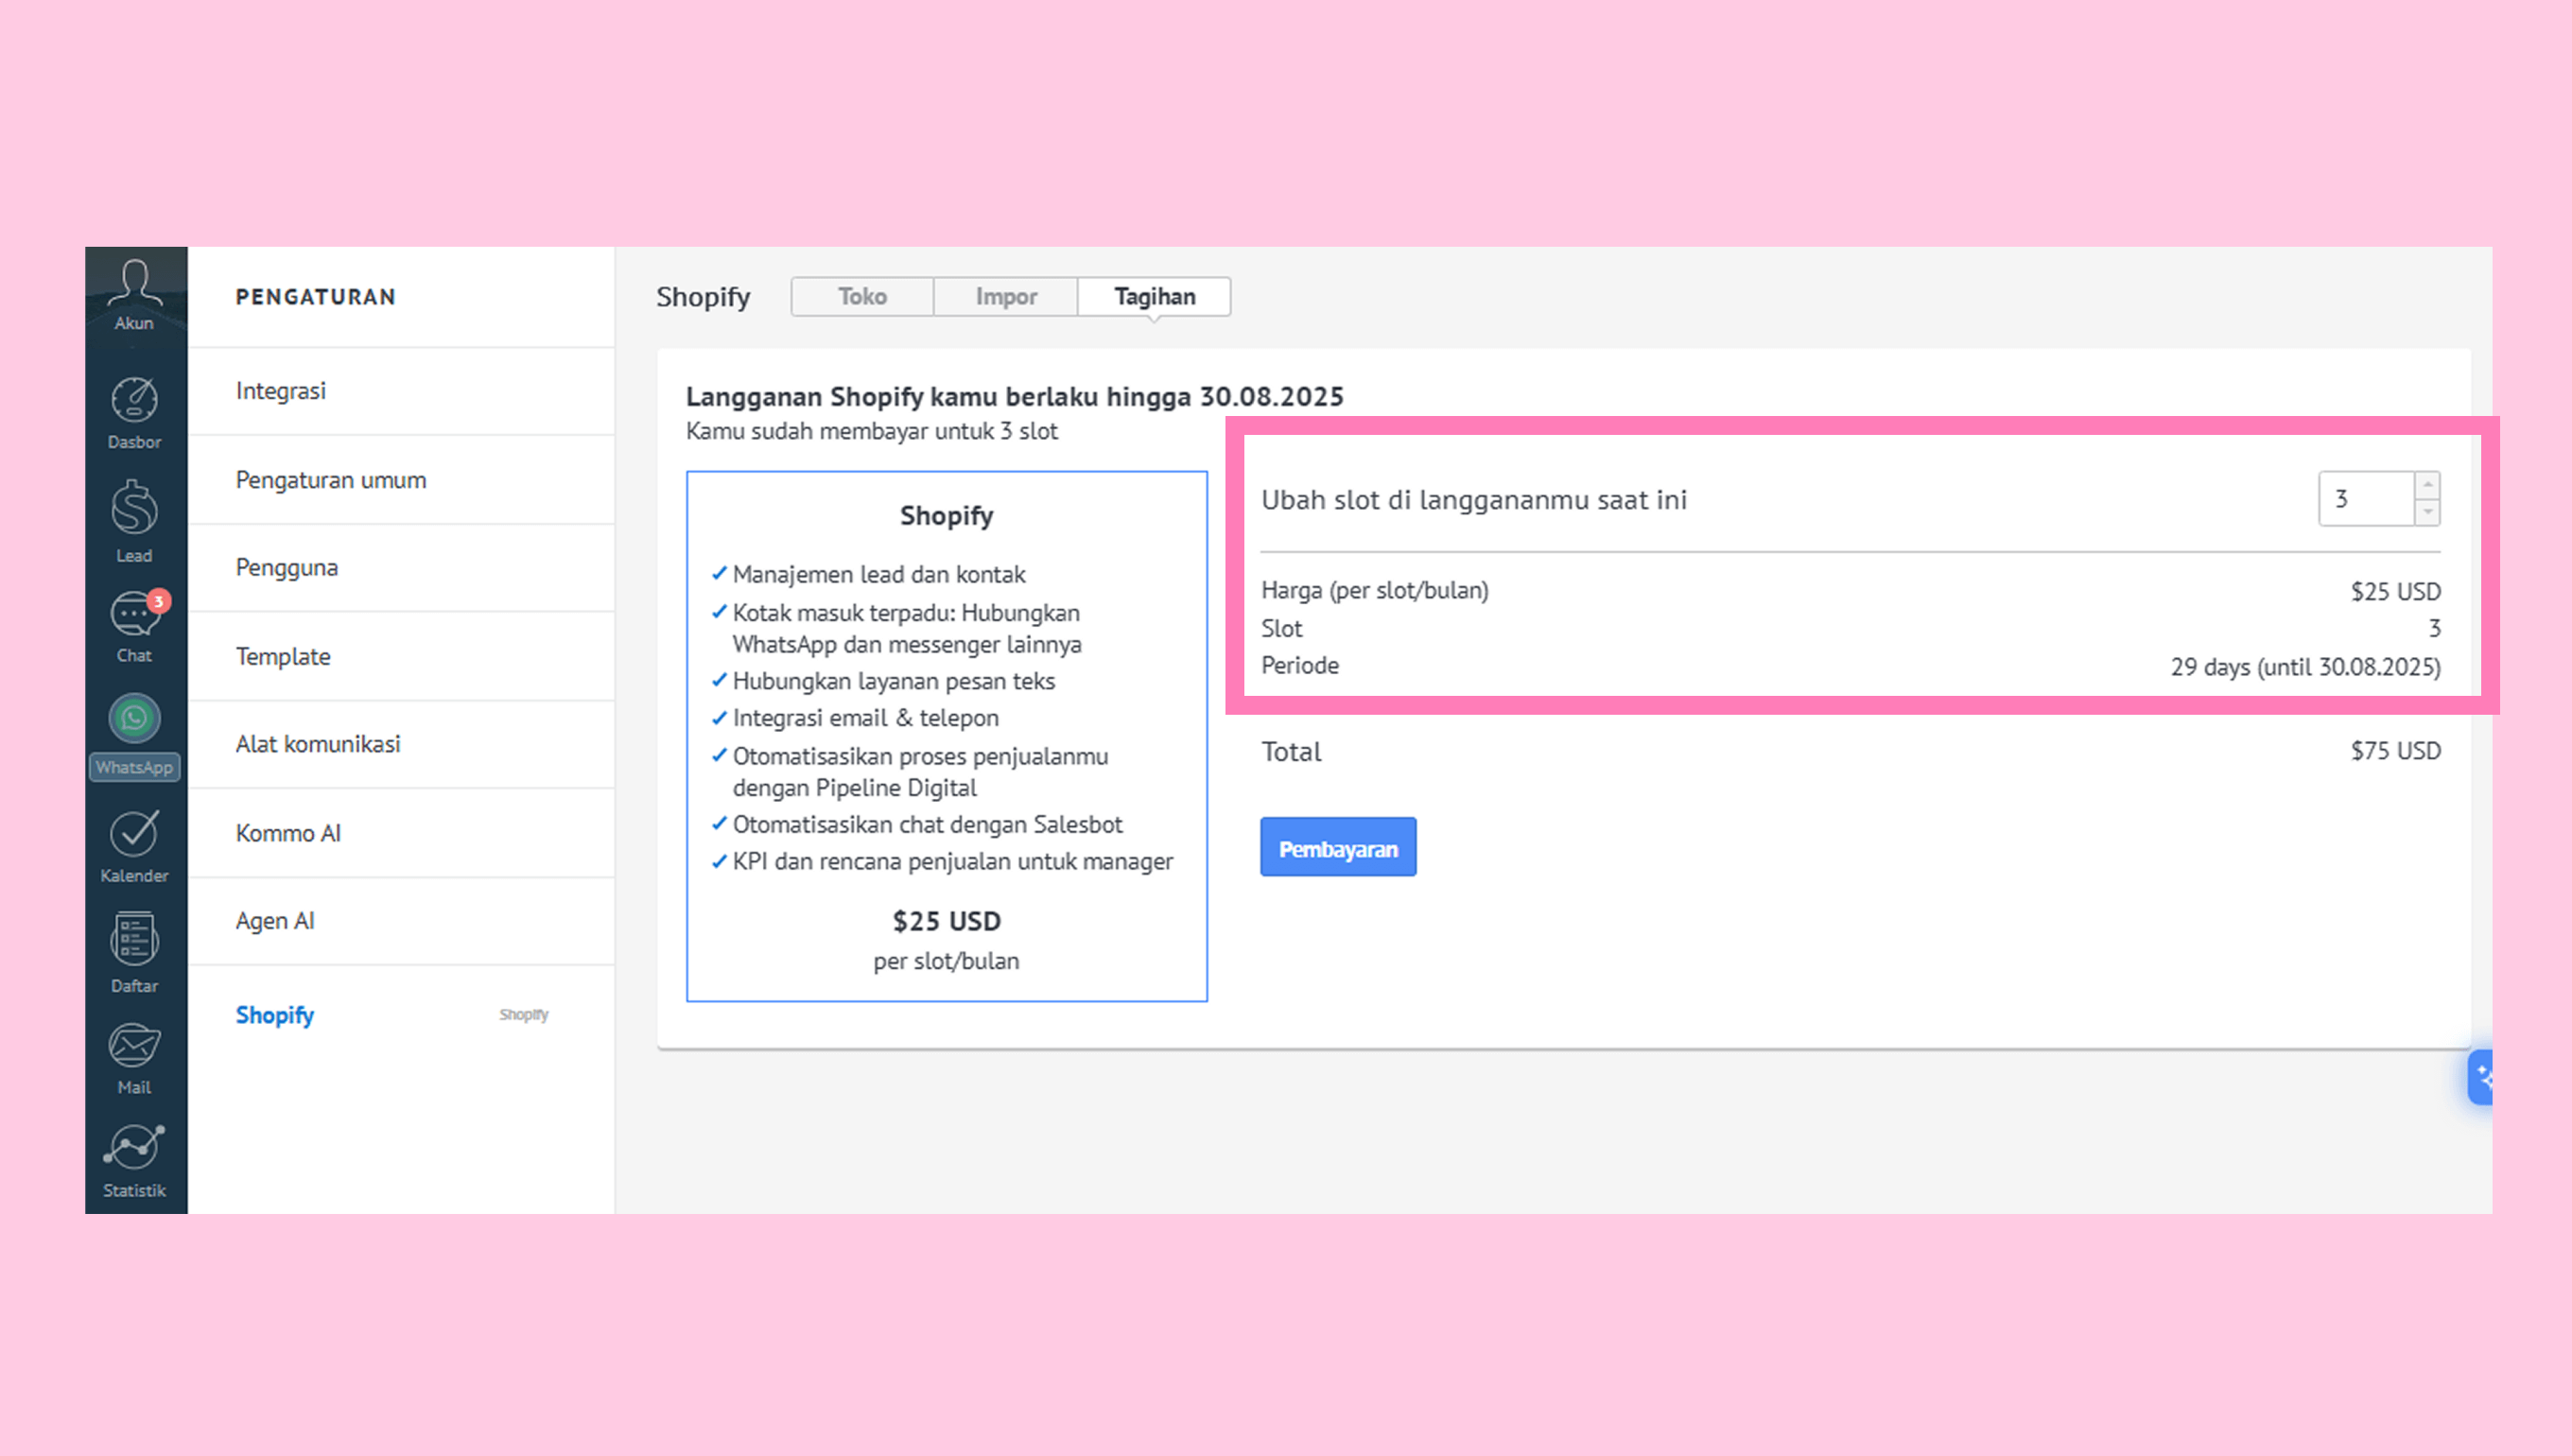The height and width of the screenshot is (1456, 2572).
Task: Click the PENGATURAN heading
Action: (316, 297)
